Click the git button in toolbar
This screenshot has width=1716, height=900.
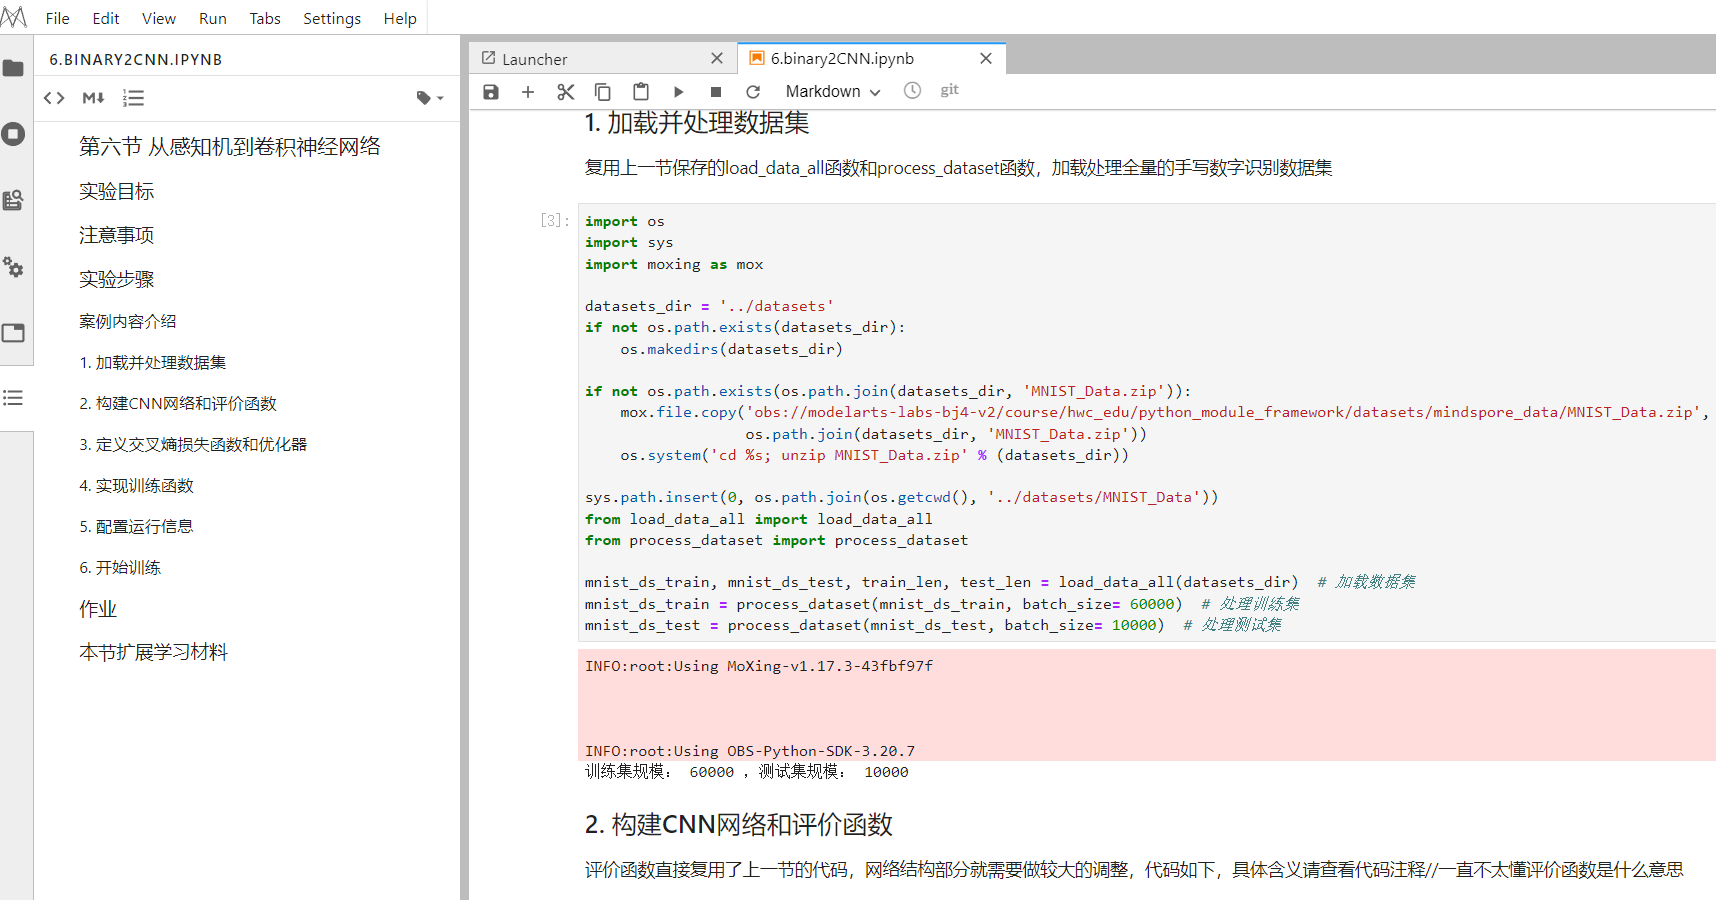(x=949, y=90)
